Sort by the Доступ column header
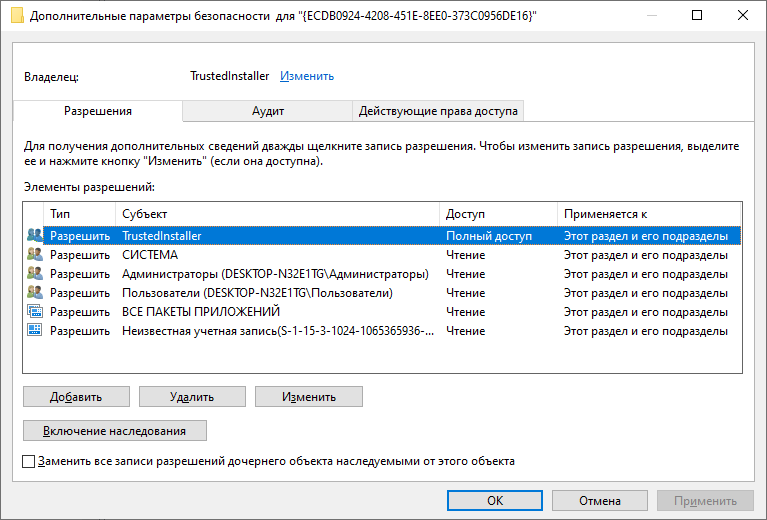This screenshot has height=520, width=767. click(498, 214)
